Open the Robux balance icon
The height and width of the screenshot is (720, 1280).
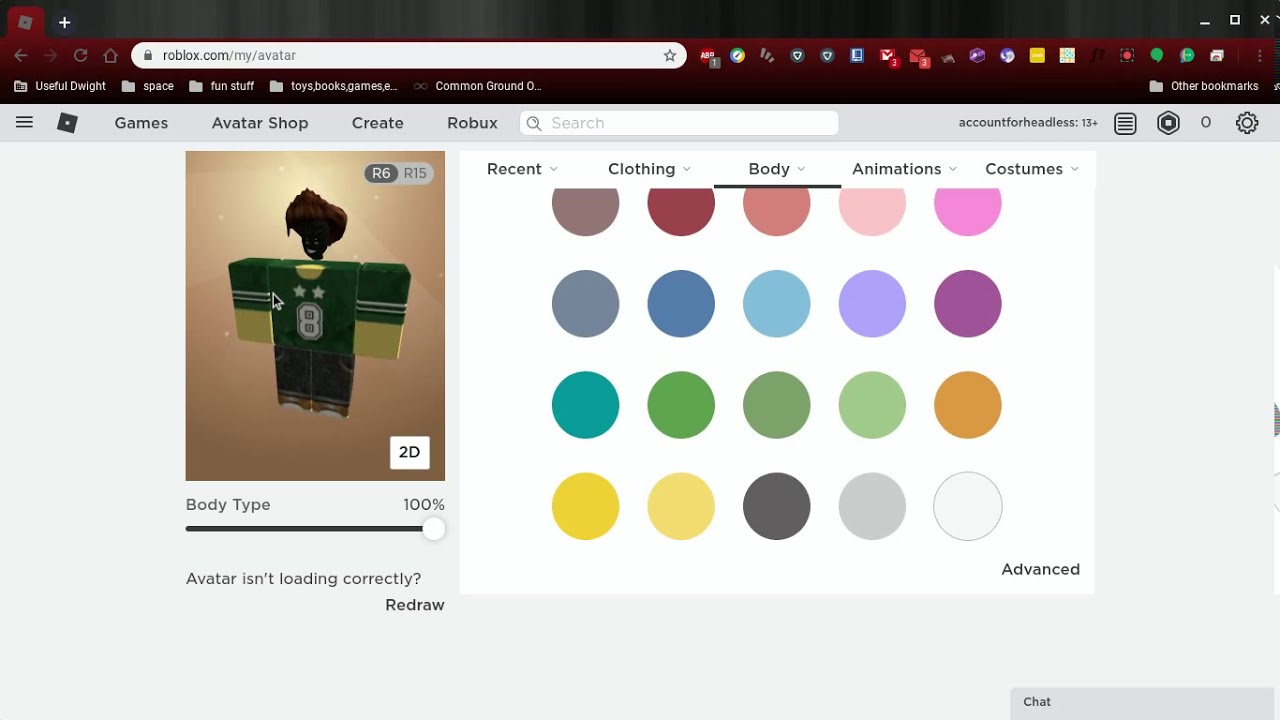click(x=1168, y=123)
